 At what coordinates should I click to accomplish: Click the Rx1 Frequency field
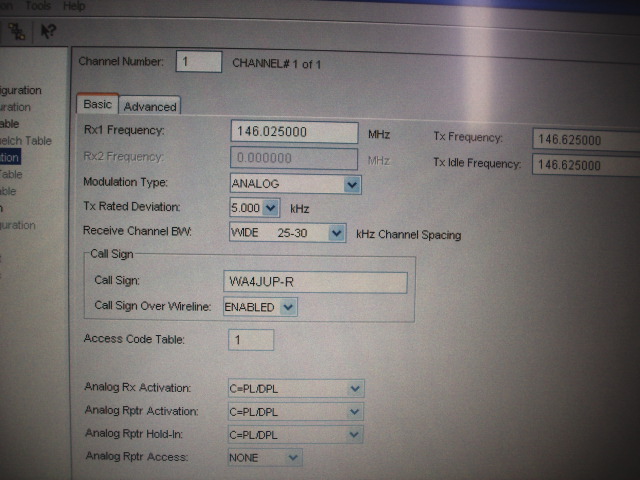[294, 132]
